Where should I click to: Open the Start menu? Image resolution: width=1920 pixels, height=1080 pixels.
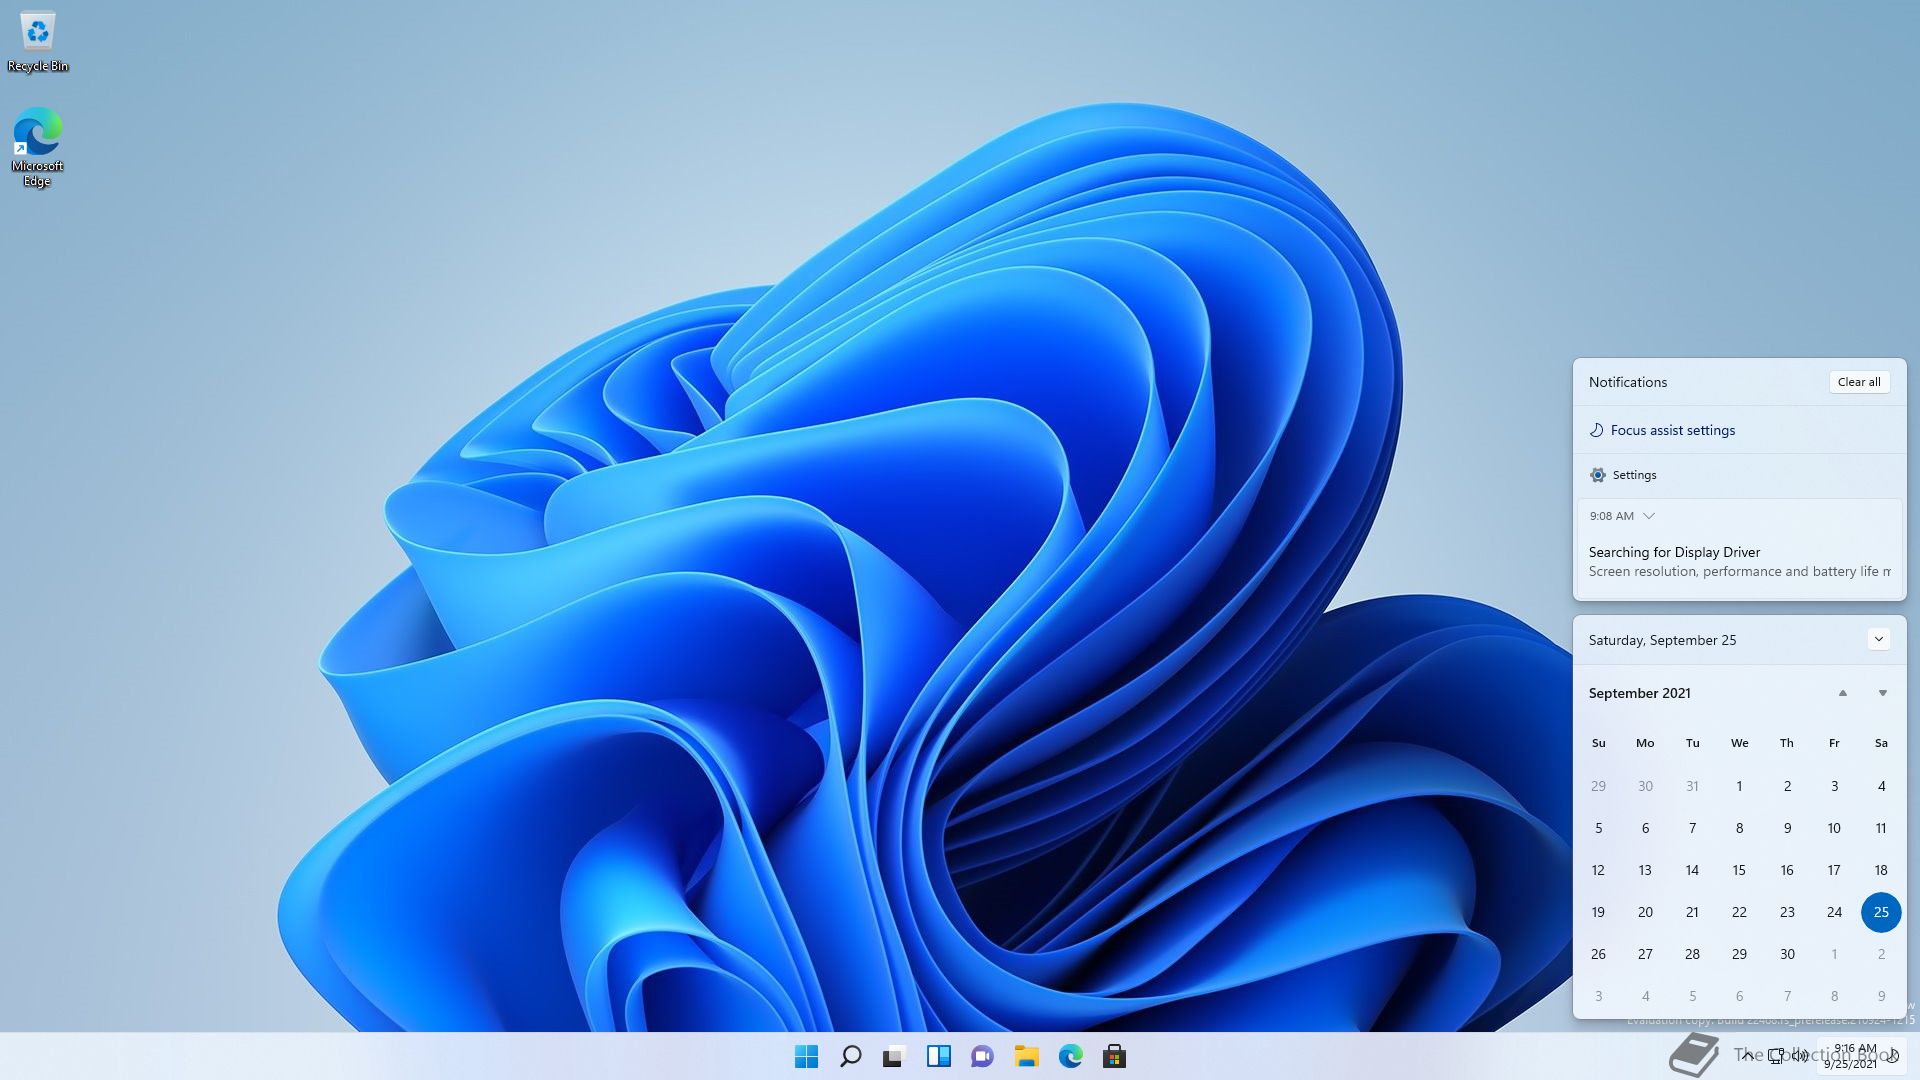(x=806, y=1056)
